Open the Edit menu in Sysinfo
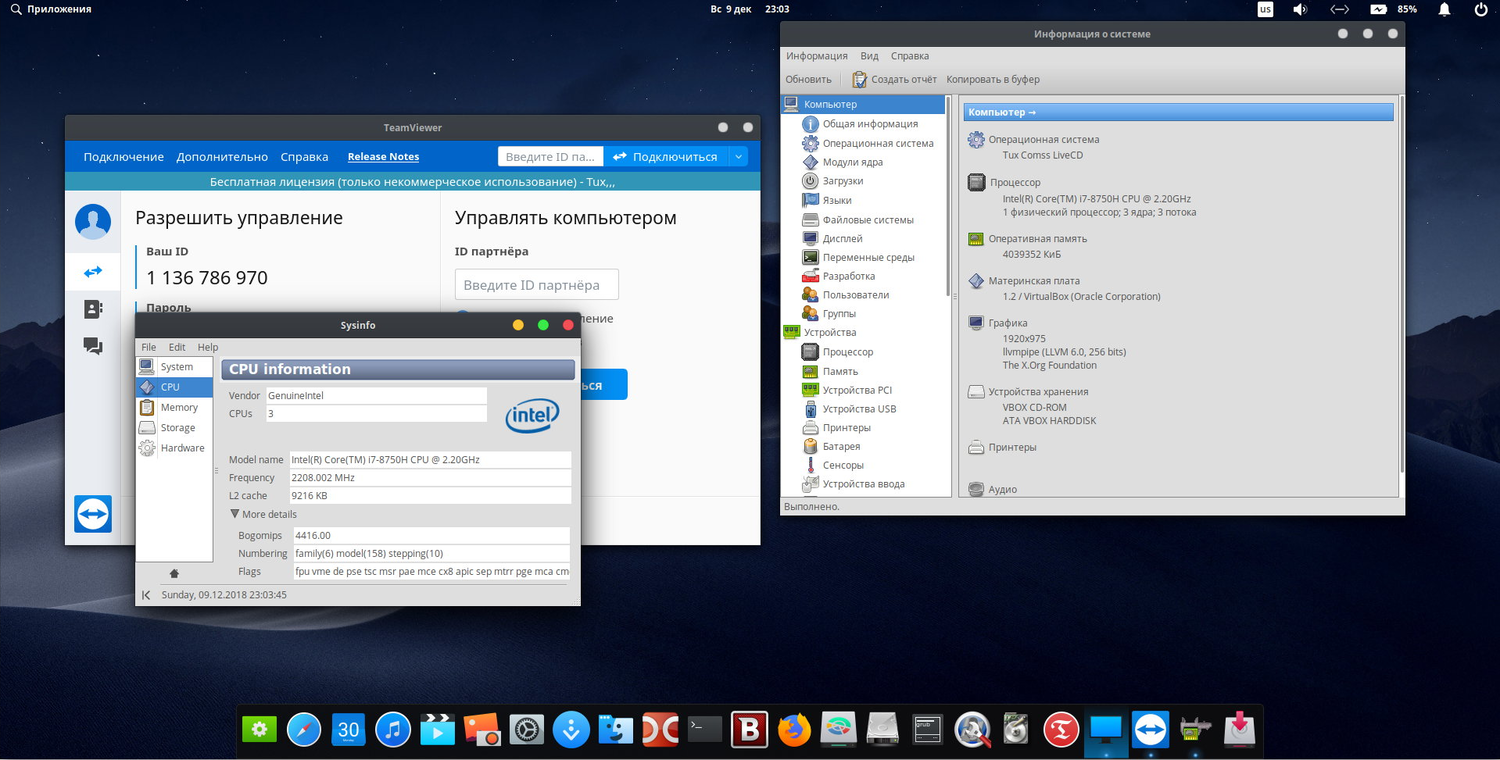Screen dimensions: 1500x760 click(177, 347)
